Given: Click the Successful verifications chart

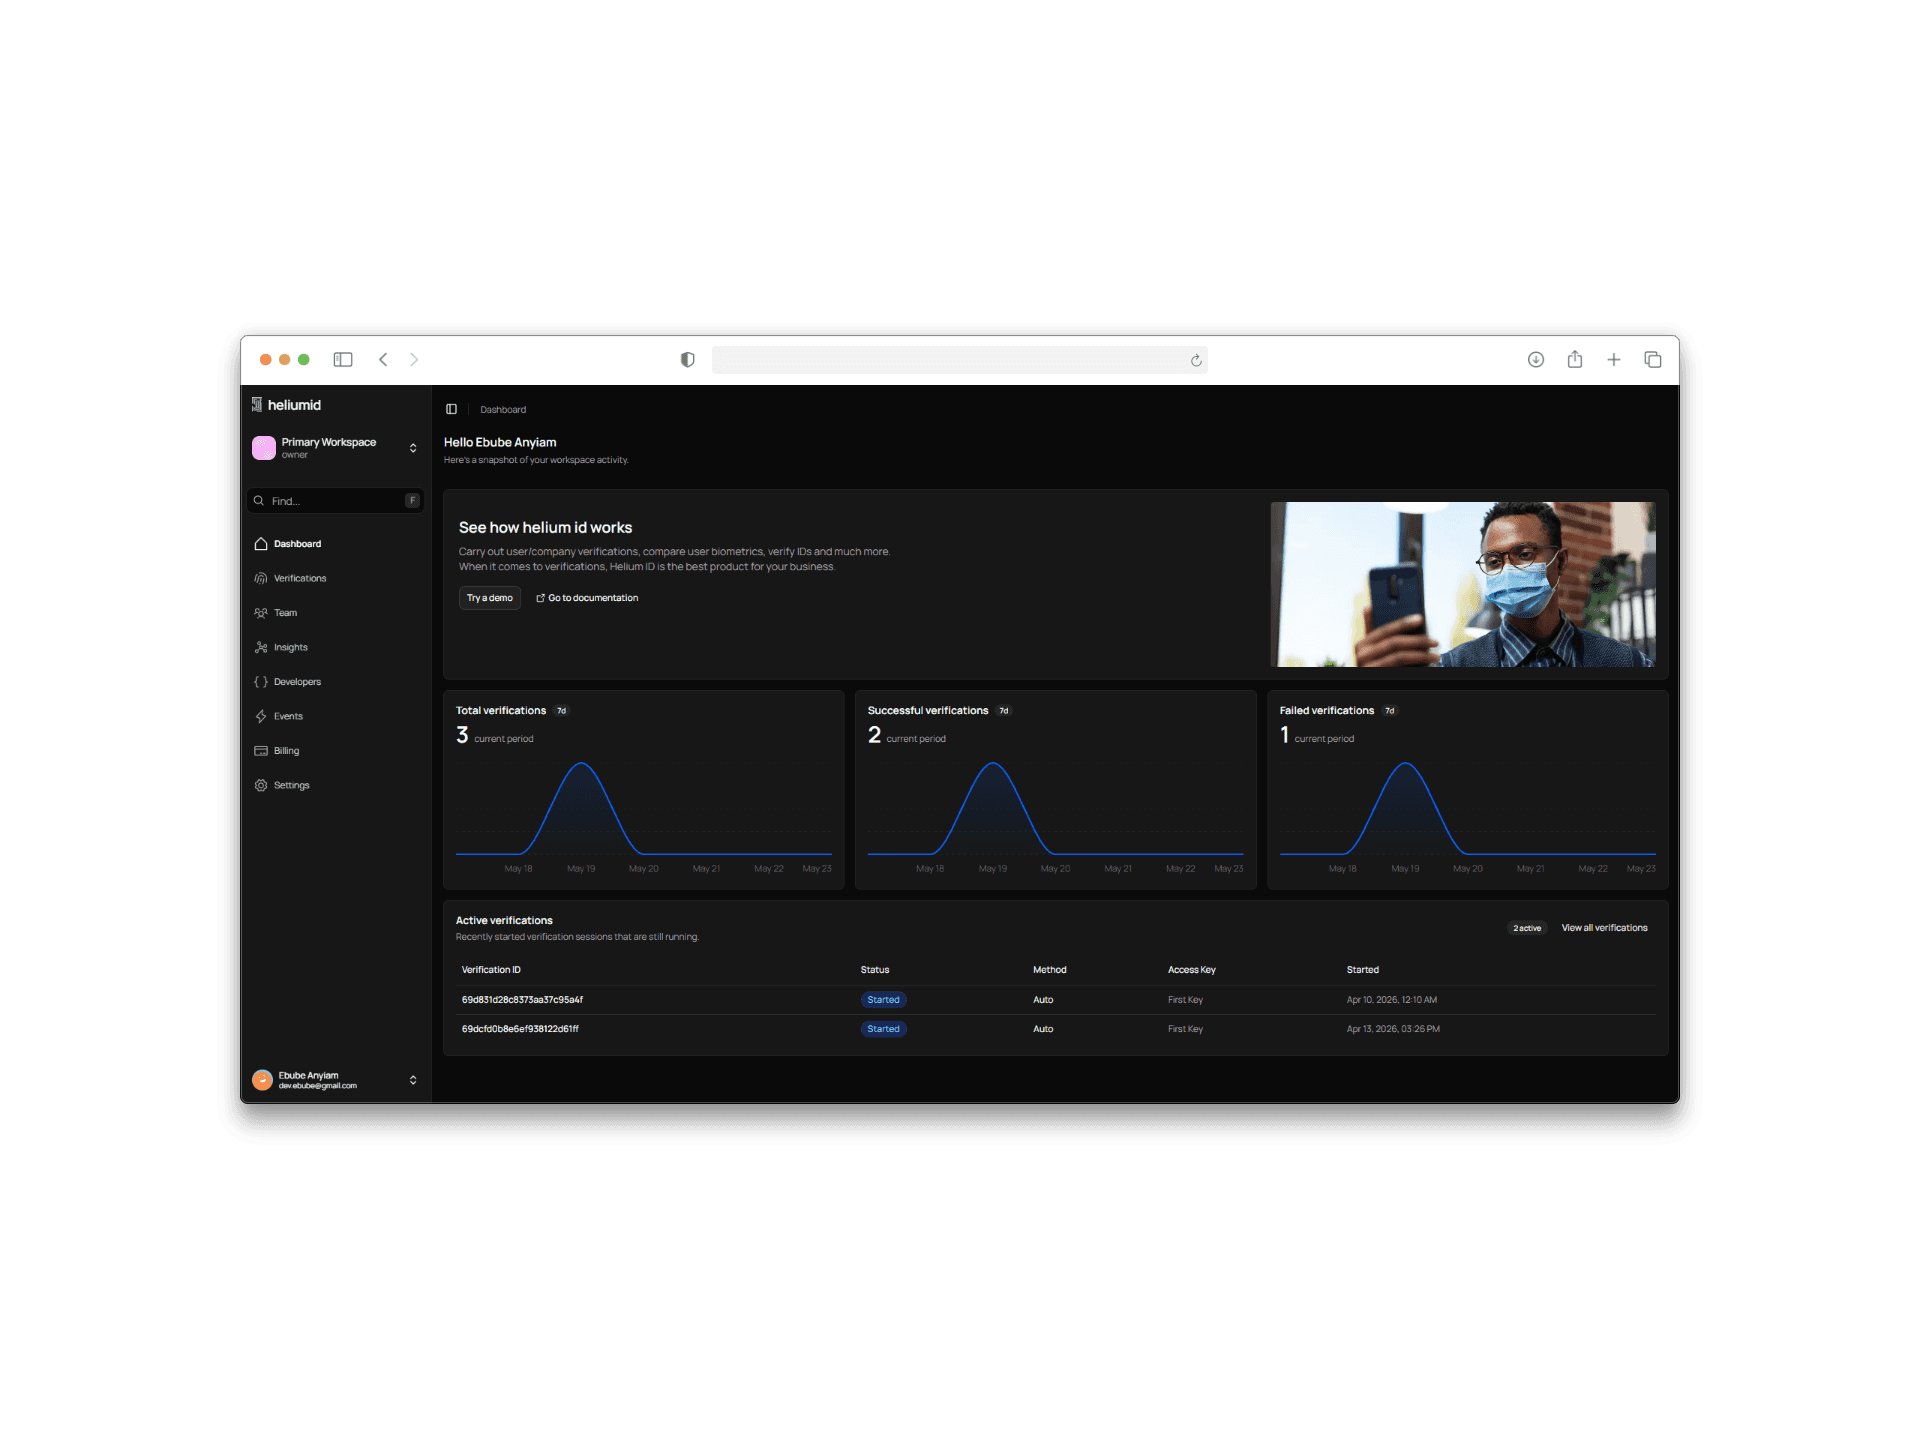Looking at the screenshot, I should coord(1056,815).
